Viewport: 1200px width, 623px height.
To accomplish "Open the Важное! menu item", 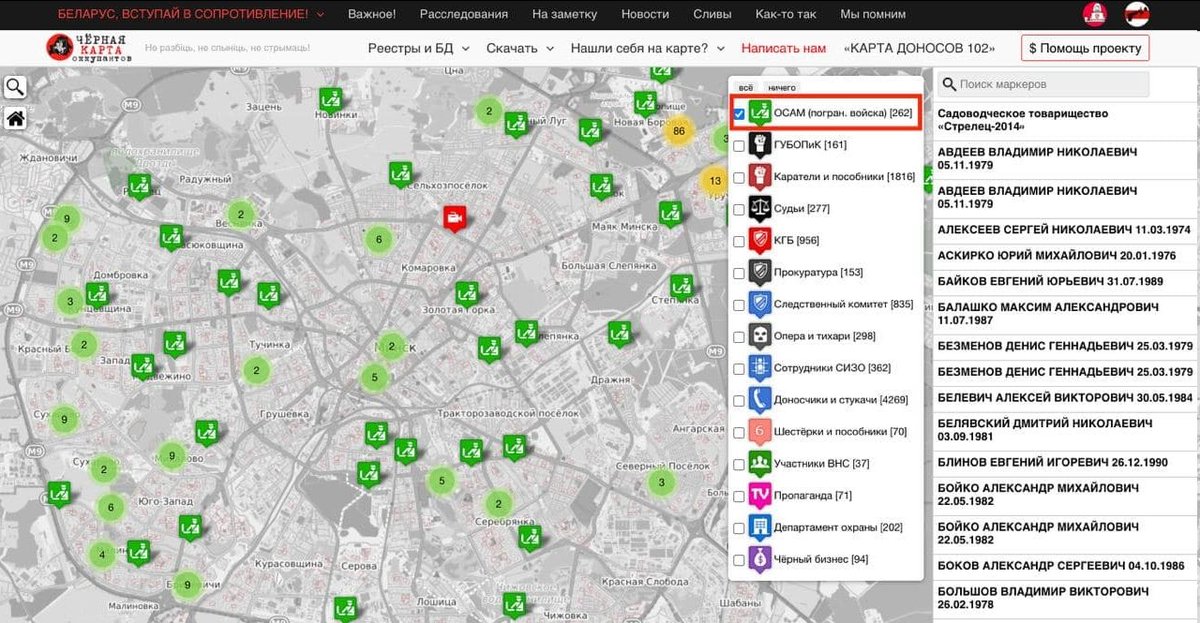I will pyautogui.click(x=372, y=14).
